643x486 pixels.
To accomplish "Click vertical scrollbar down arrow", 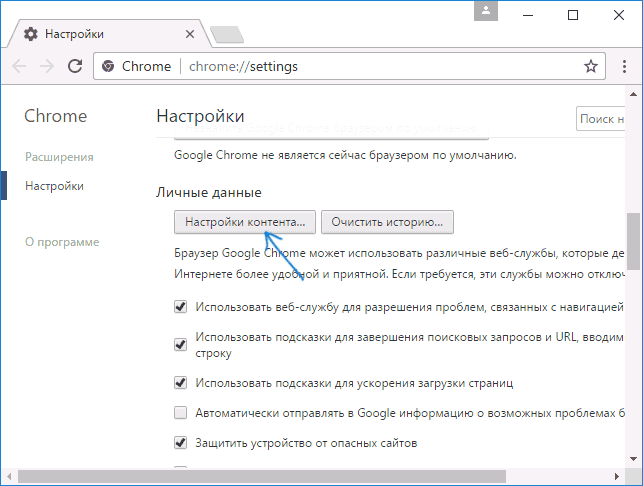I will point(634,459).
